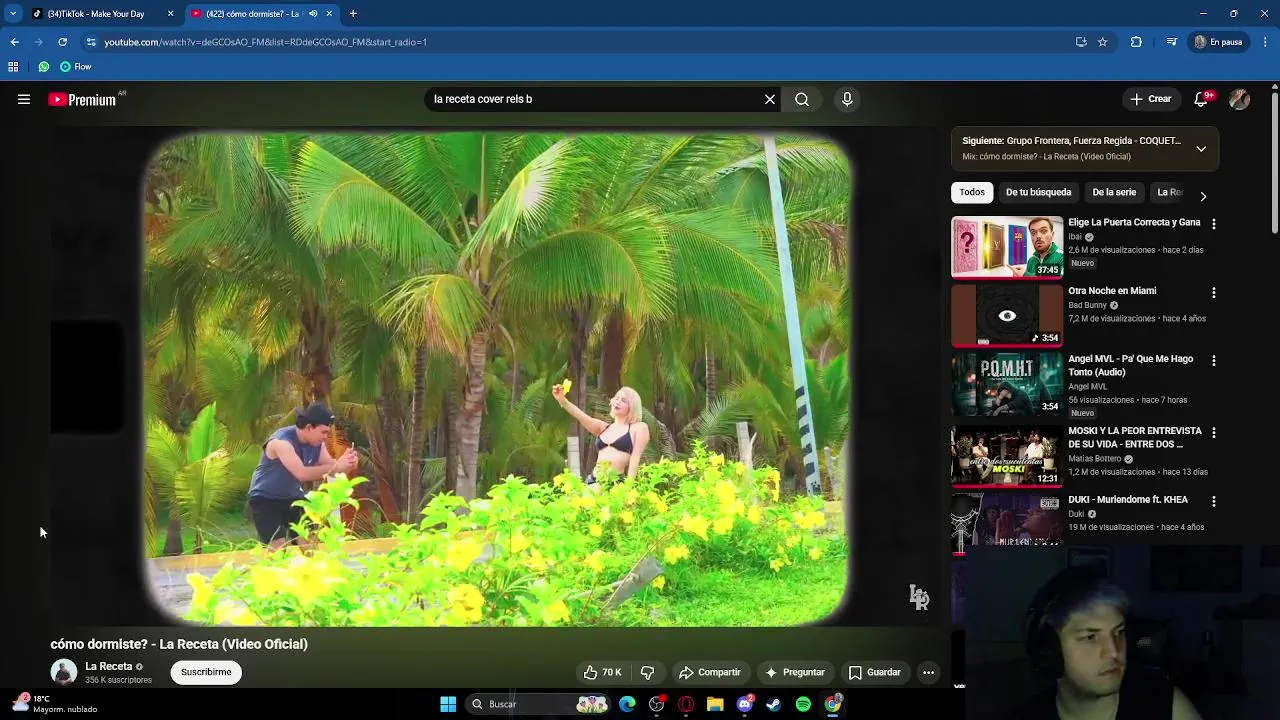
Task: Subscribe with the Suscribirme button
Action: [206, 672]
